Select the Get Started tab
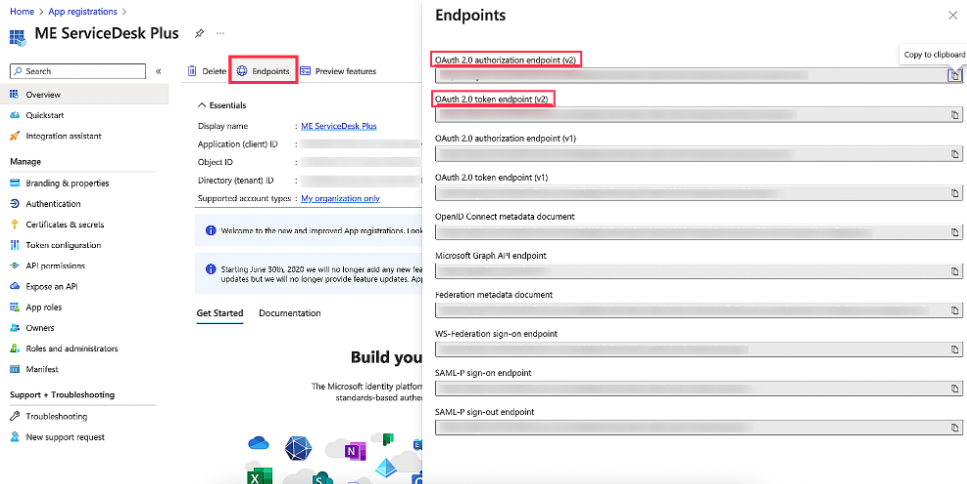Image resolution: width=967 pixels, height=484 pixels. pyautogui.click(x=219, y=313)
